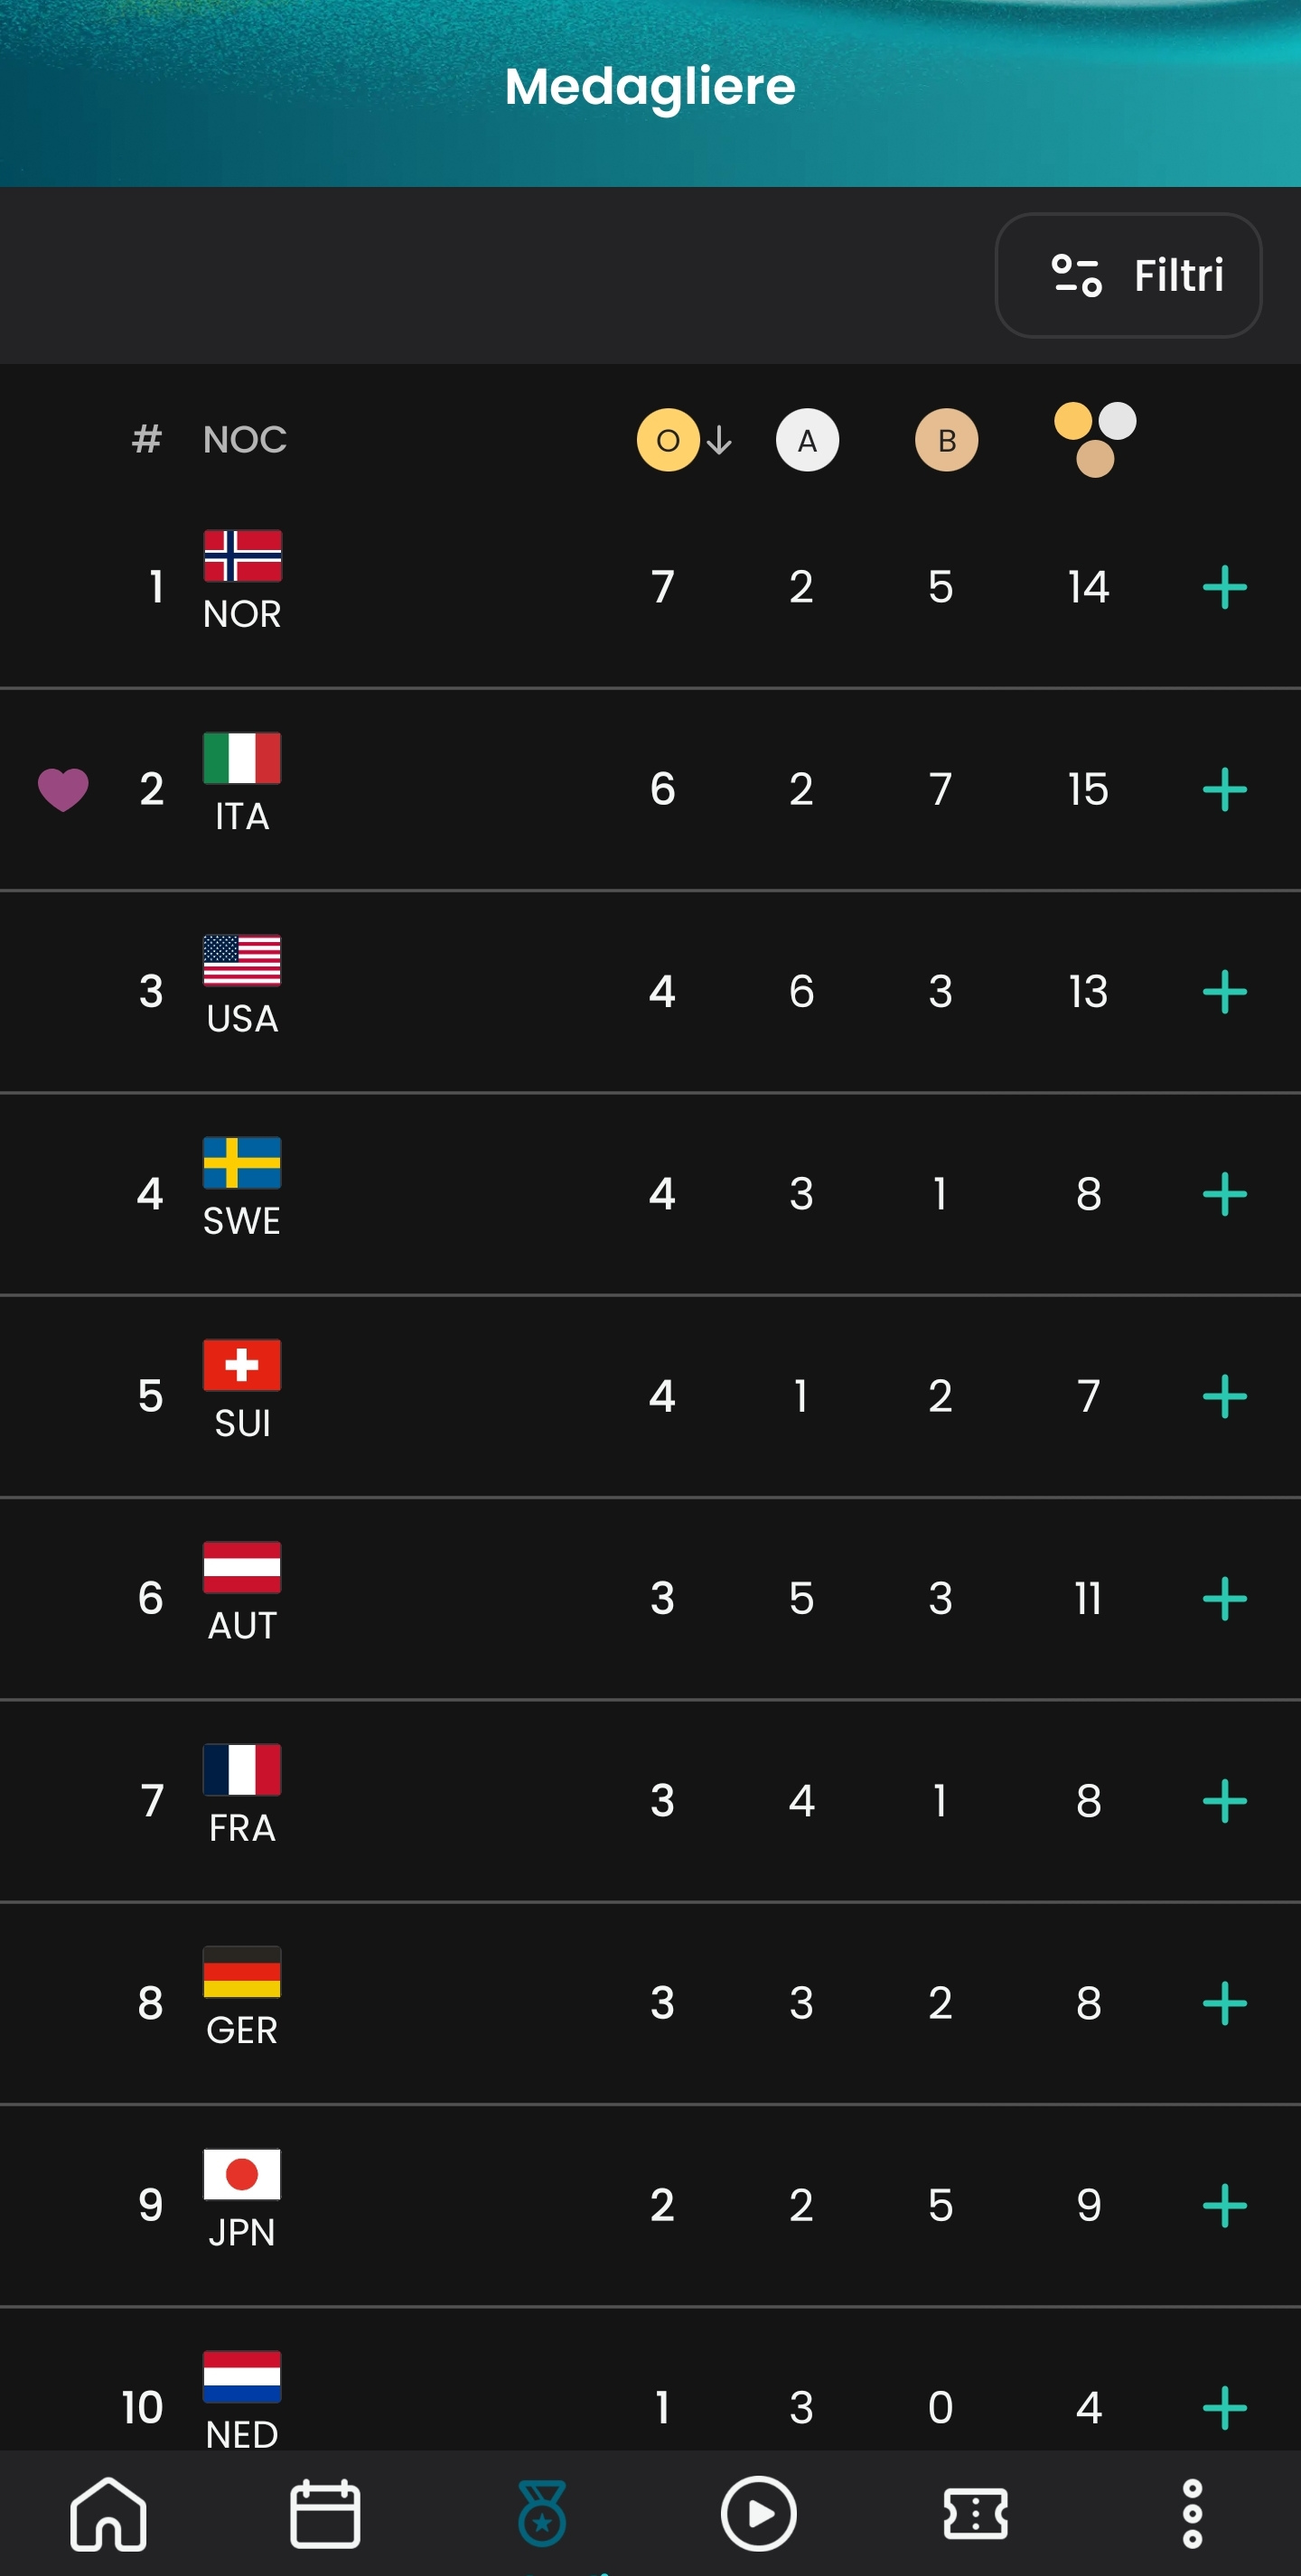The height and width of the screenshot is (2576, 1301).
Task: Open the video play icon
Action: coord(758,2513)
